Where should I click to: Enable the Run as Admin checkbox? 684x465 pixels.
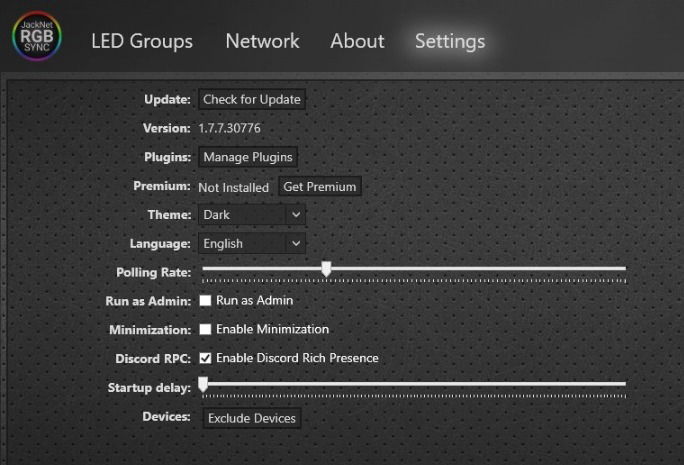(x=206, y=300)
